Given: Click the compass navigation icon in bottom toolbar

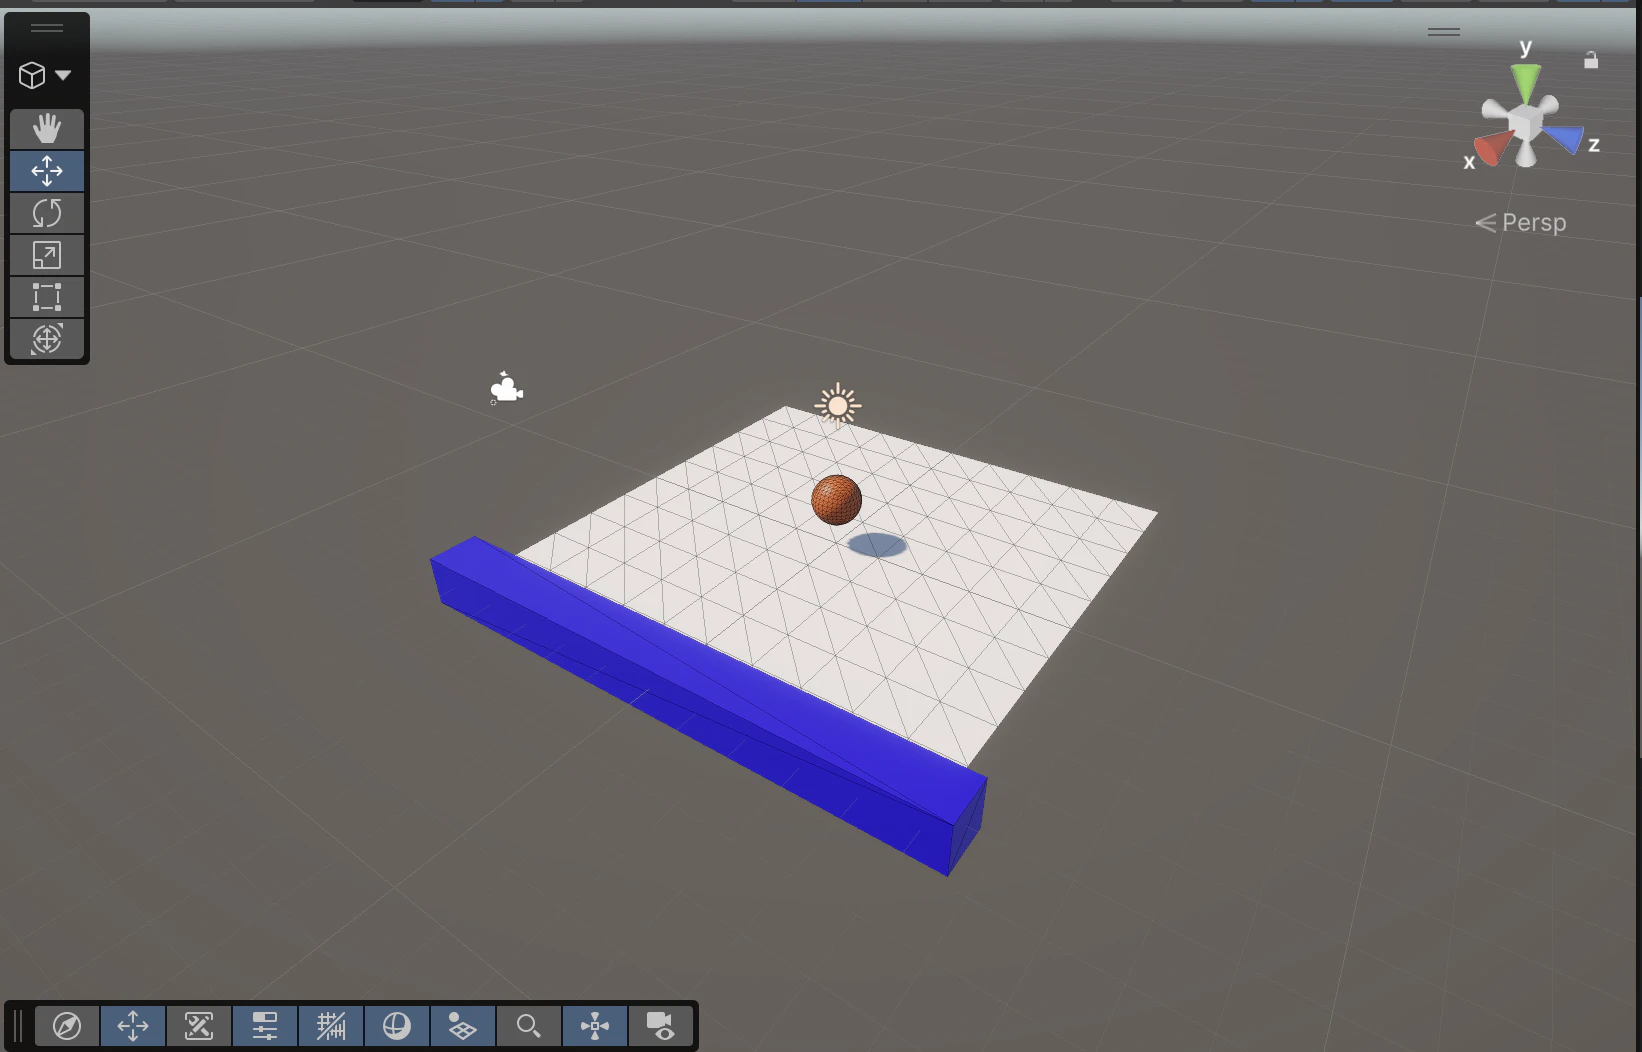Looking at the screenshot, I should [67, 1026].
